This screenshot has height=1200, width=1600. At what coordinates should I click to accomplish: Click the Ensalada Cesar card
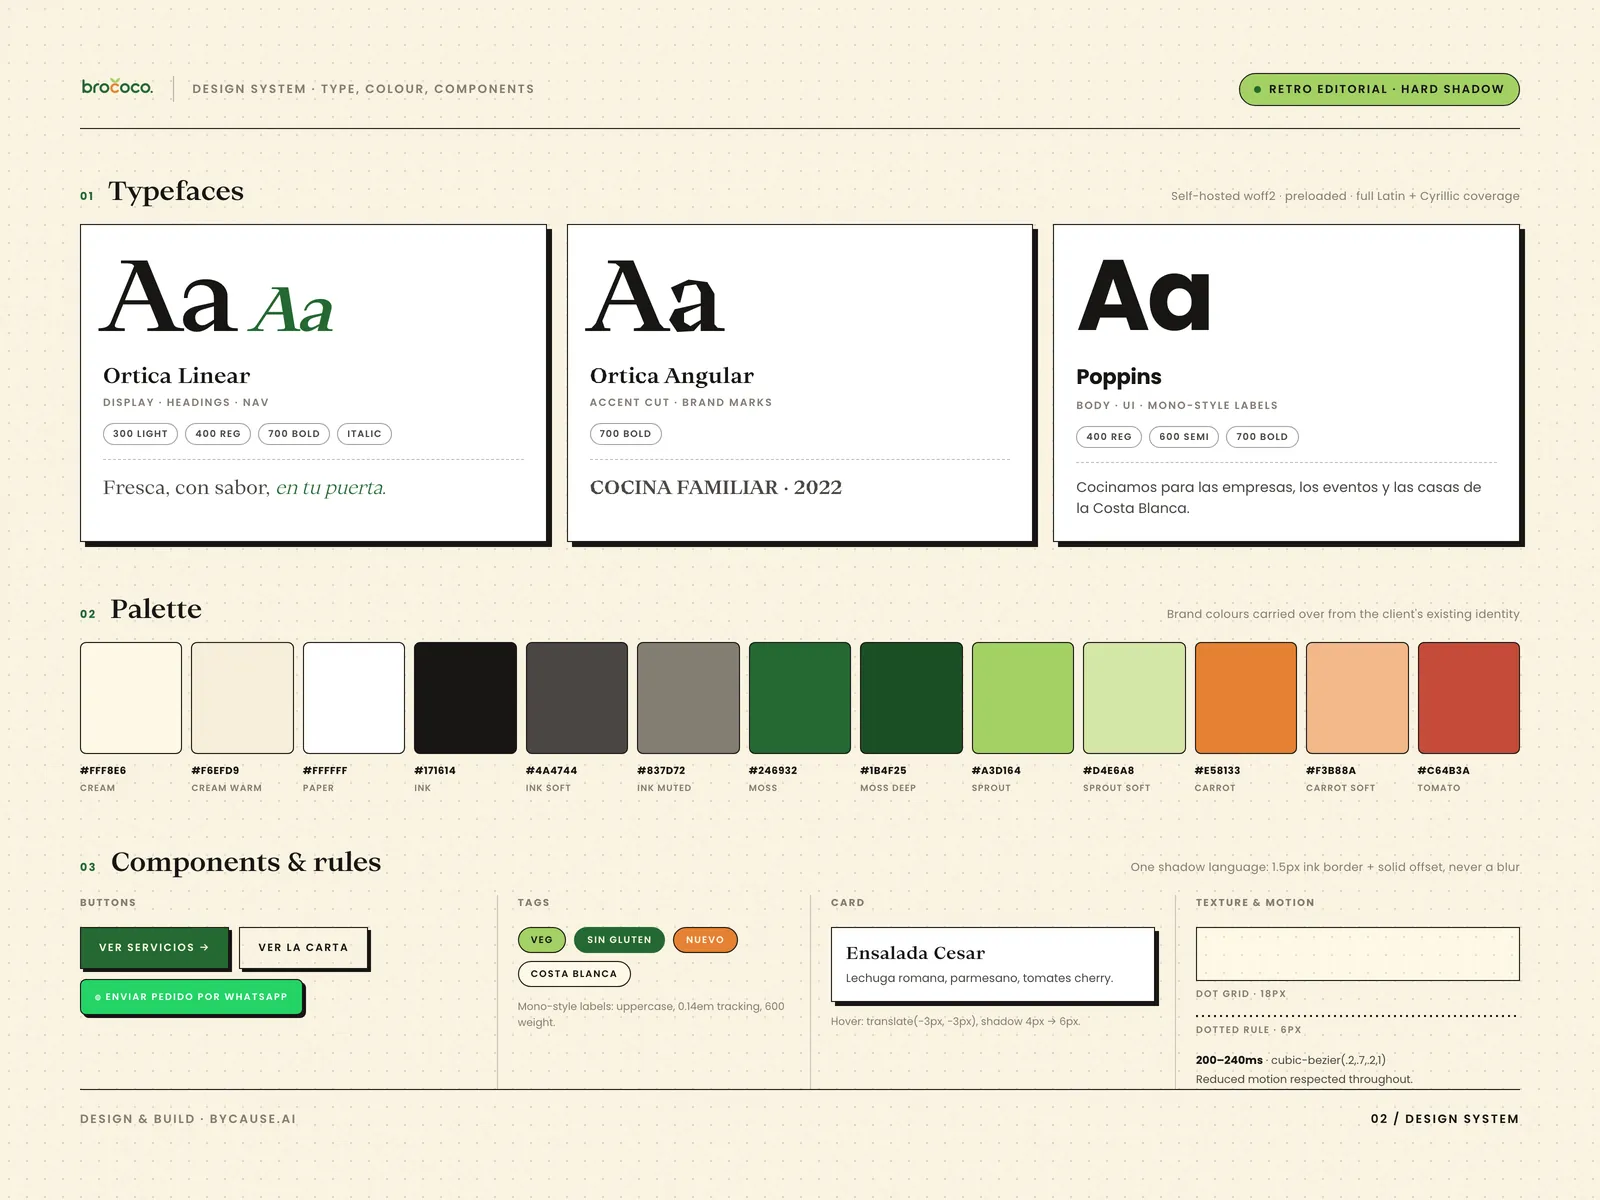[x=993, y=964]
